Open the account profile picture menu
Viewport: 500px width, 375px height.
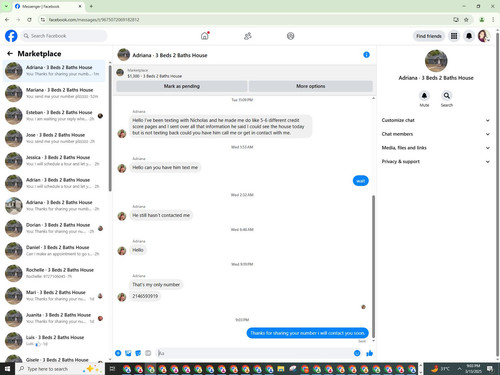(x=484, y=36)
